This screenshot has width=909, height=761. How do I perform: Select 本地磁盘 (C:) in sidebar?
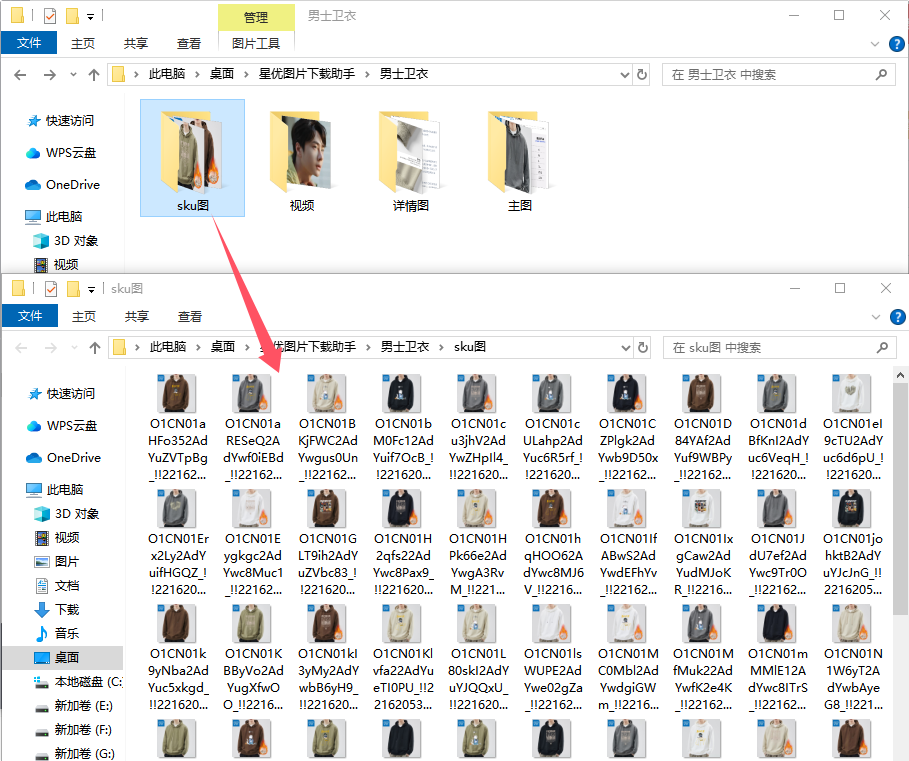pos(78,682)
